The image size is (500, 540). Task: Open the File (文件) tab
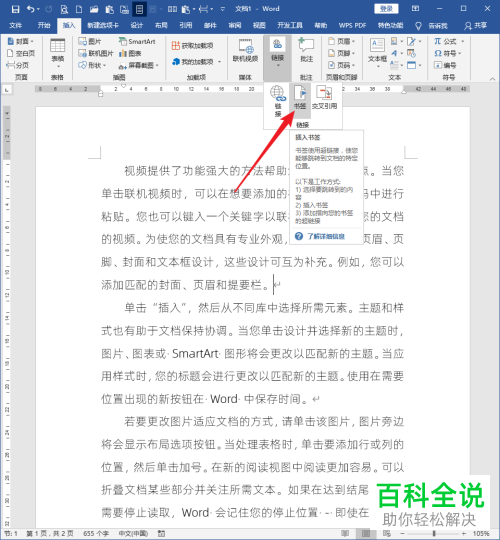click(x=15, y=25)
